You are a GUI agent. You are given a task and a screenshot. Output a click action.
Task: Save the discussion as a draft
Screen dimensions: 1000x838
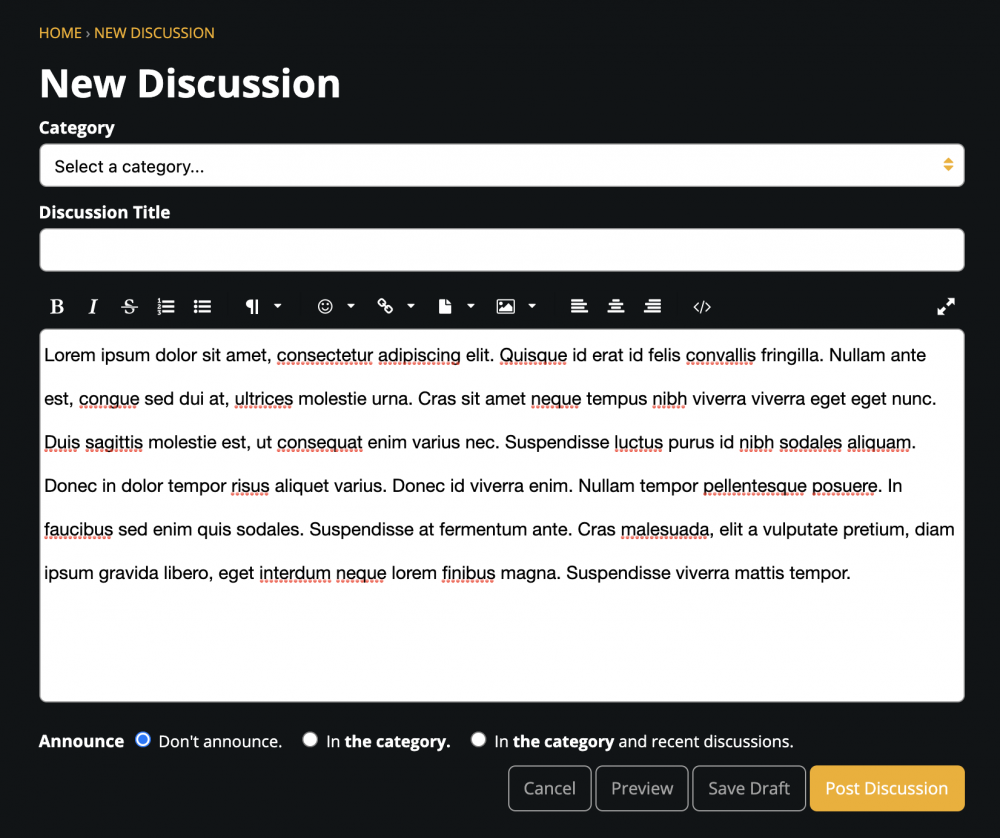pyautogui.click(x=748, y=788)
